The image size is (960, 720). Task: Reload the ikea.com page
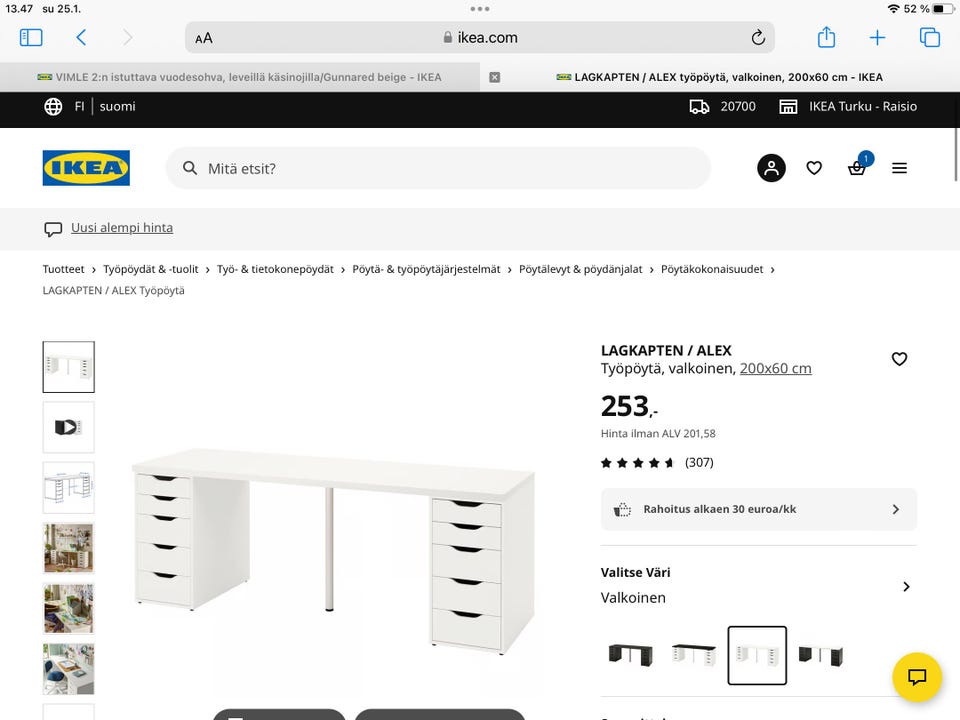(758, 37)
